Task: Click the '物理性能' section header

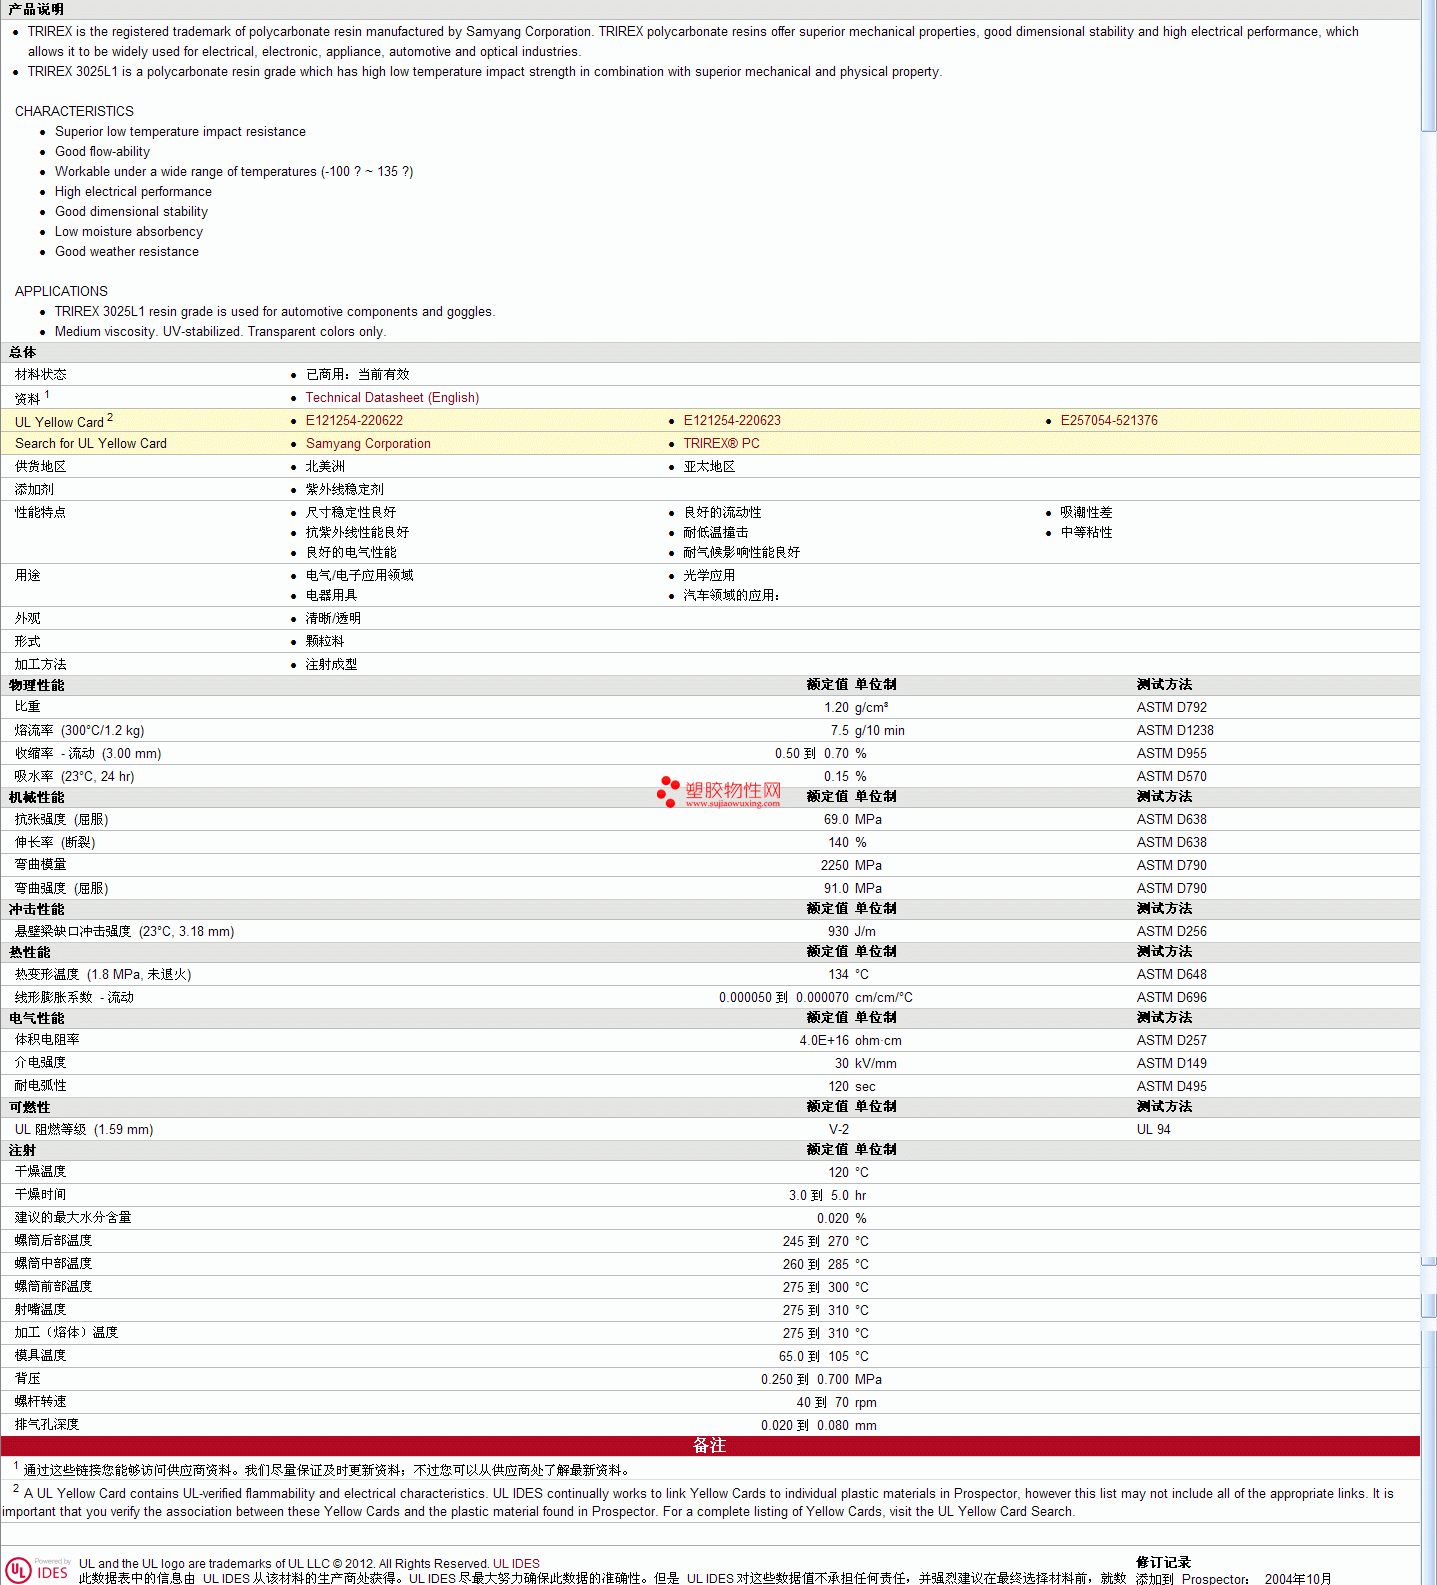Action: point(36,685)
